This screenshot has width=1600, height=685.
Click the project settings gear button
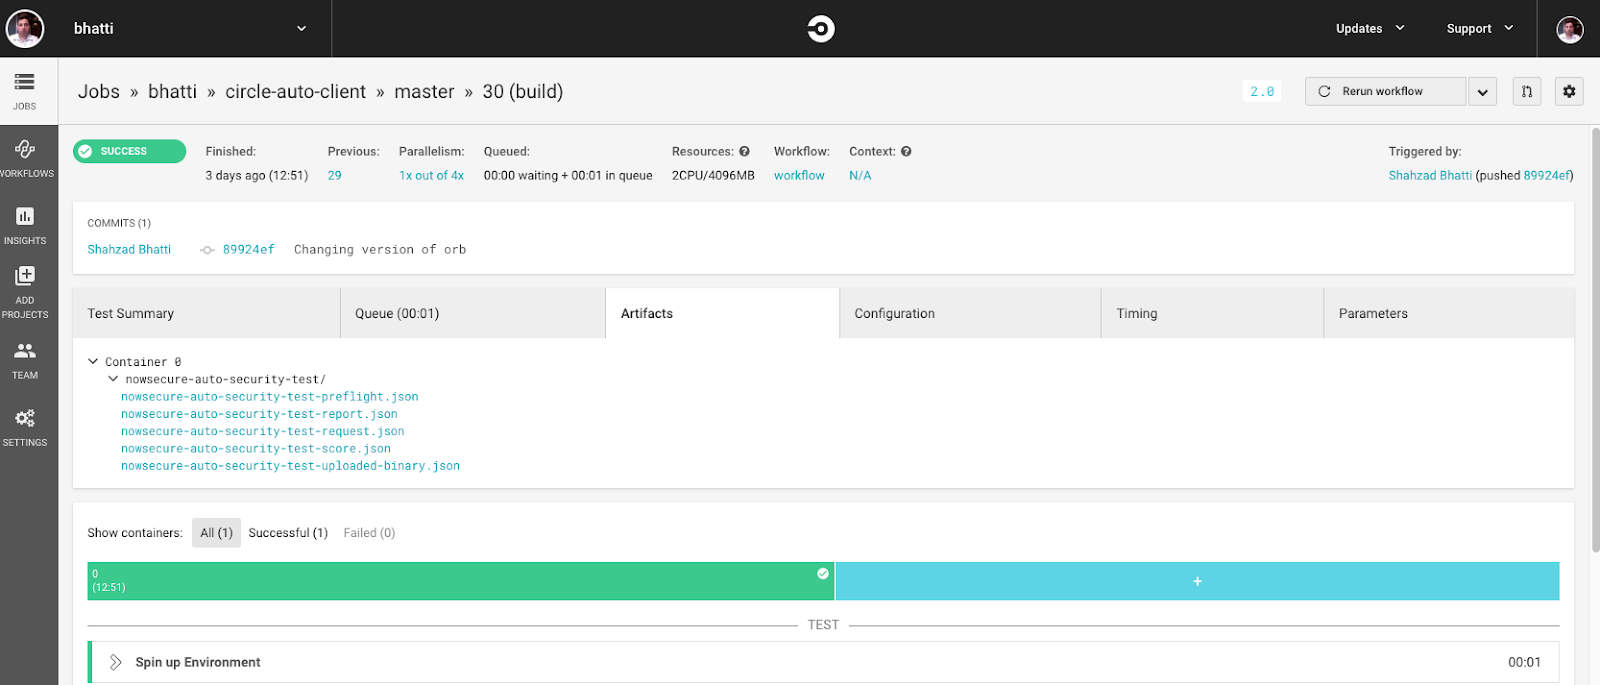pyautogui.click(x=1568, y=91)
